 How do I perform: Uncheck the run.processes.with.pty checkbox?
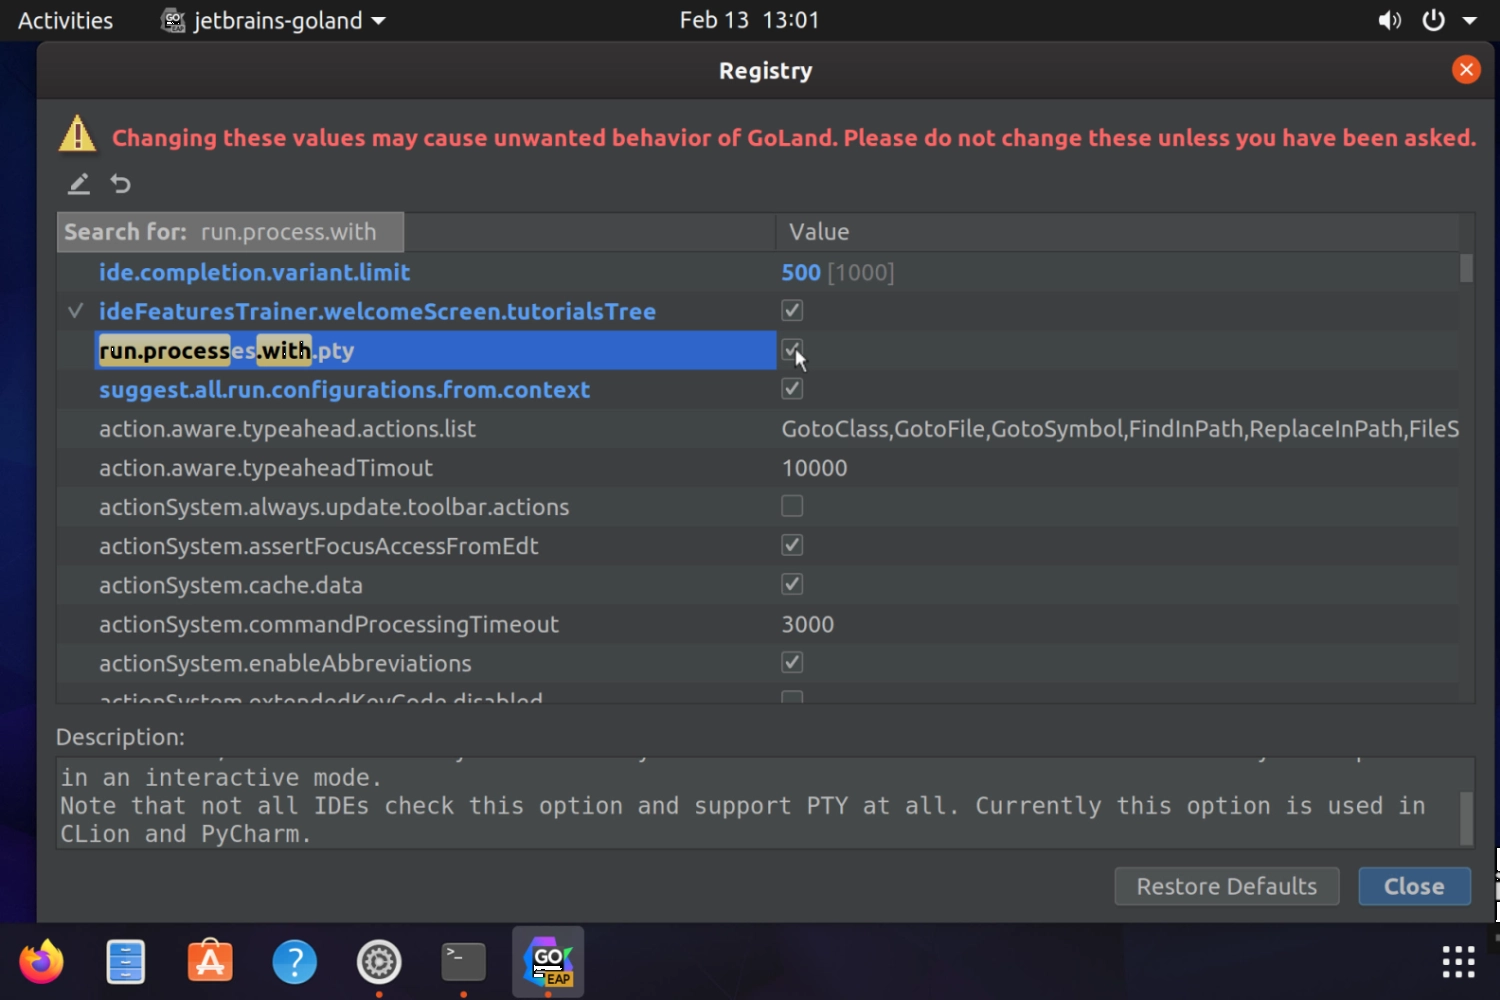pos(792,350)
